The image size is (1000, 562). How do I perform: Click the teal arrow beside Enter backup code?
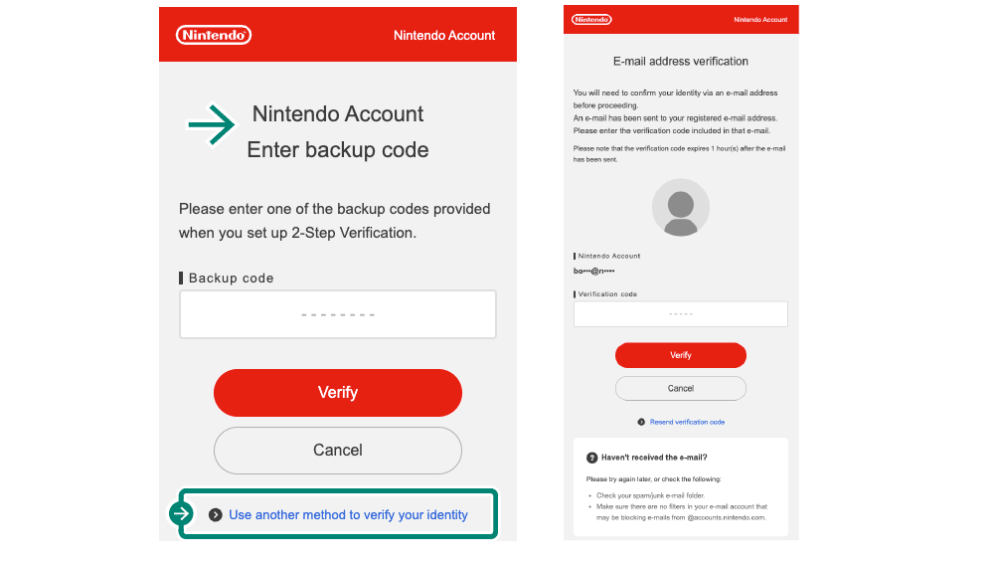click(211, 125)
